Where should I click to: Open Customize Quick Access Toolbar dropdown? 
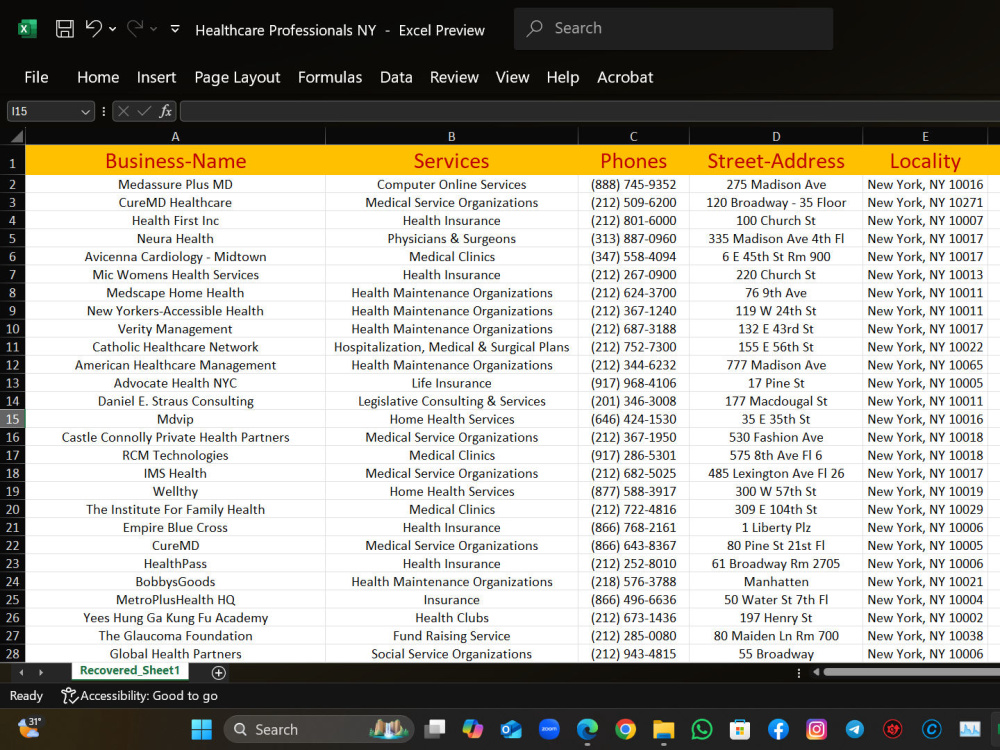pyautogui.click(x=175, y=29)
